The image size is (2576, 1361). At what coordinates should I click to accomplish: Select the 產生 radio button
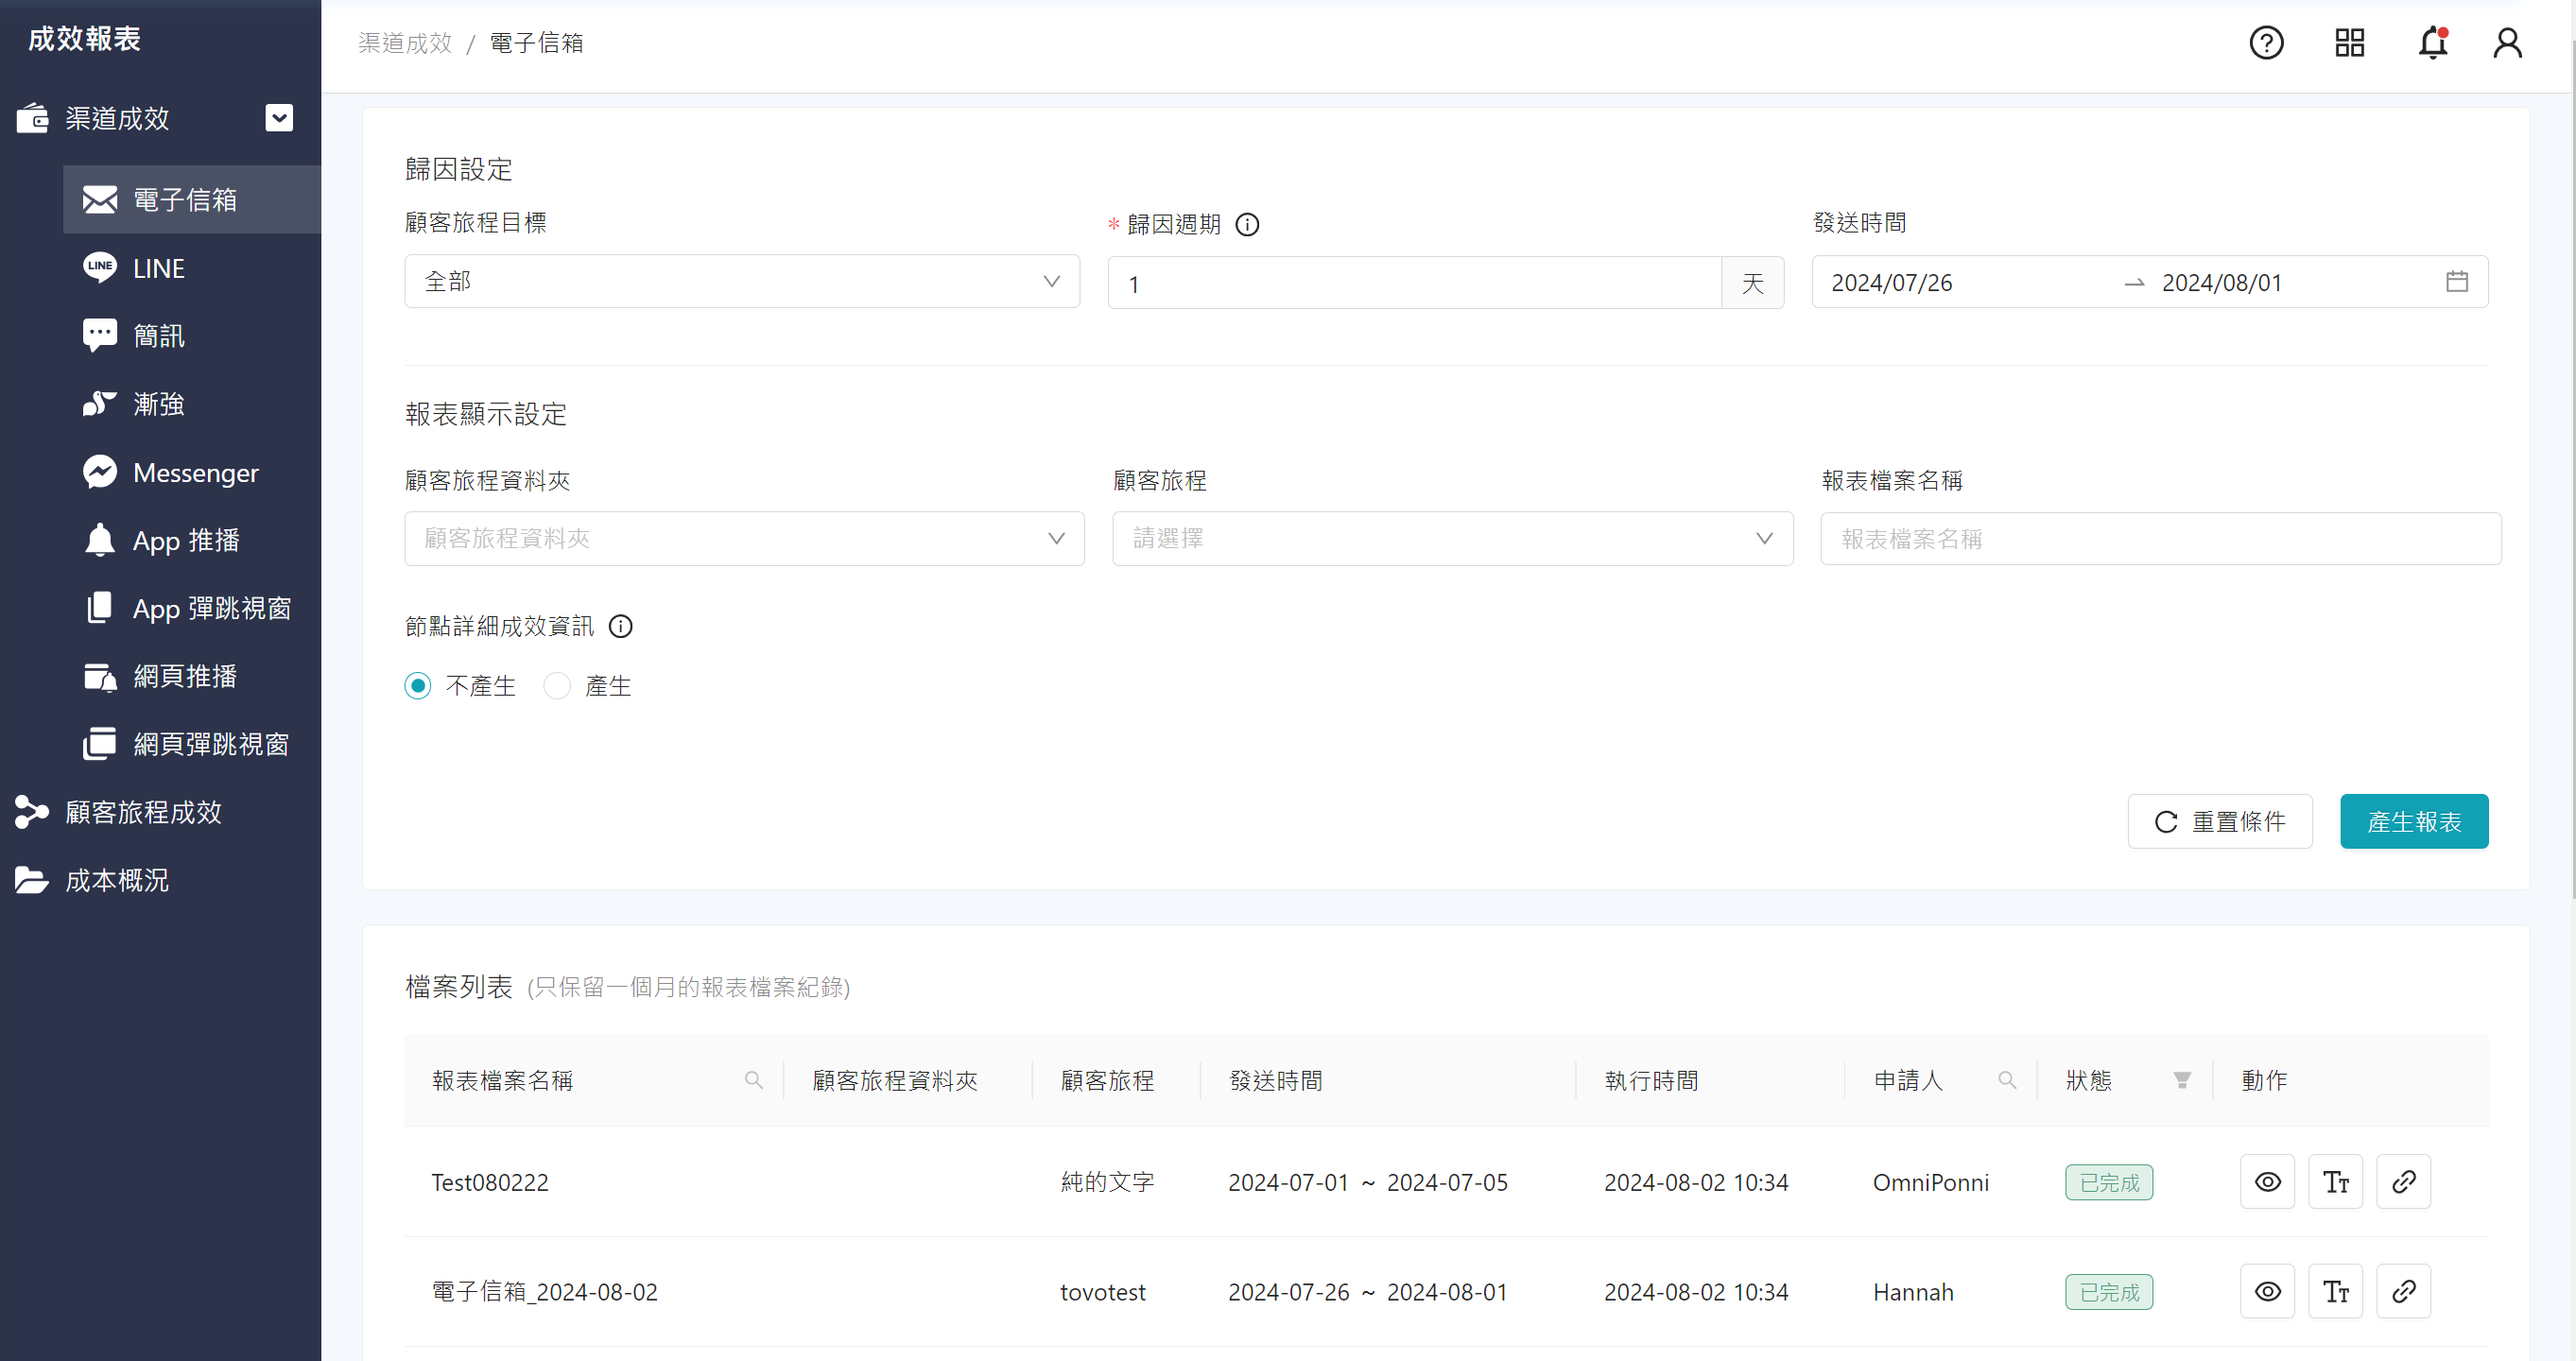(x=557, y=685)
